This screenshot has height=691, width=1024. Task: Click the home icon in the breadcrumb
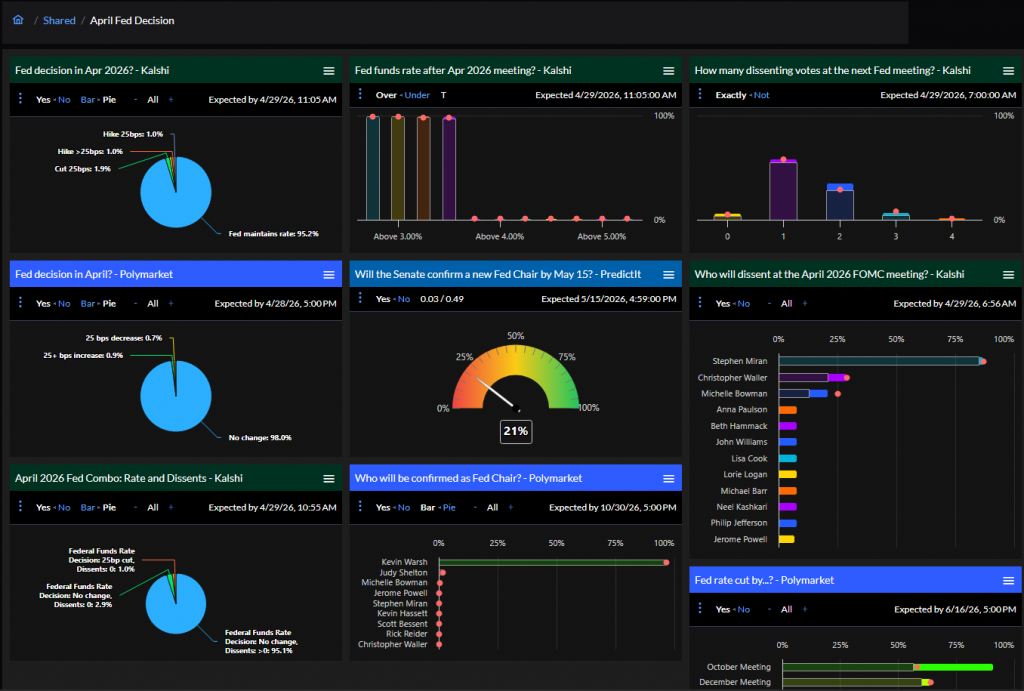tap(18, 20)
